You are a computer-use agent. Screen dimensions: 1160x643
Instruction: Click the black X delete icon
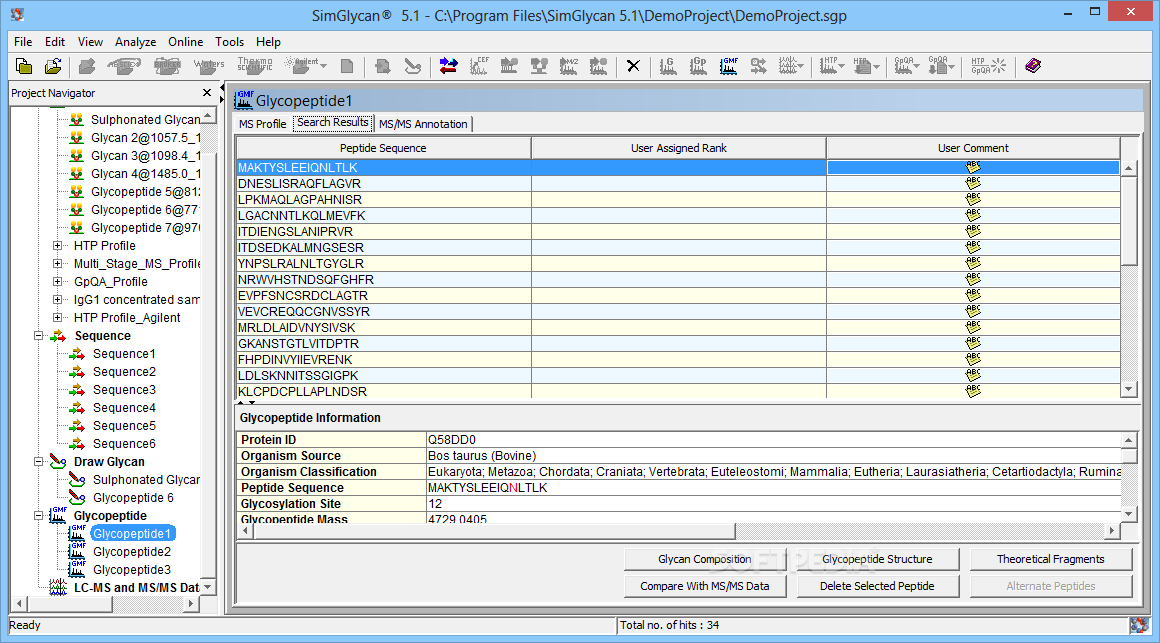[x=633, y=67]
